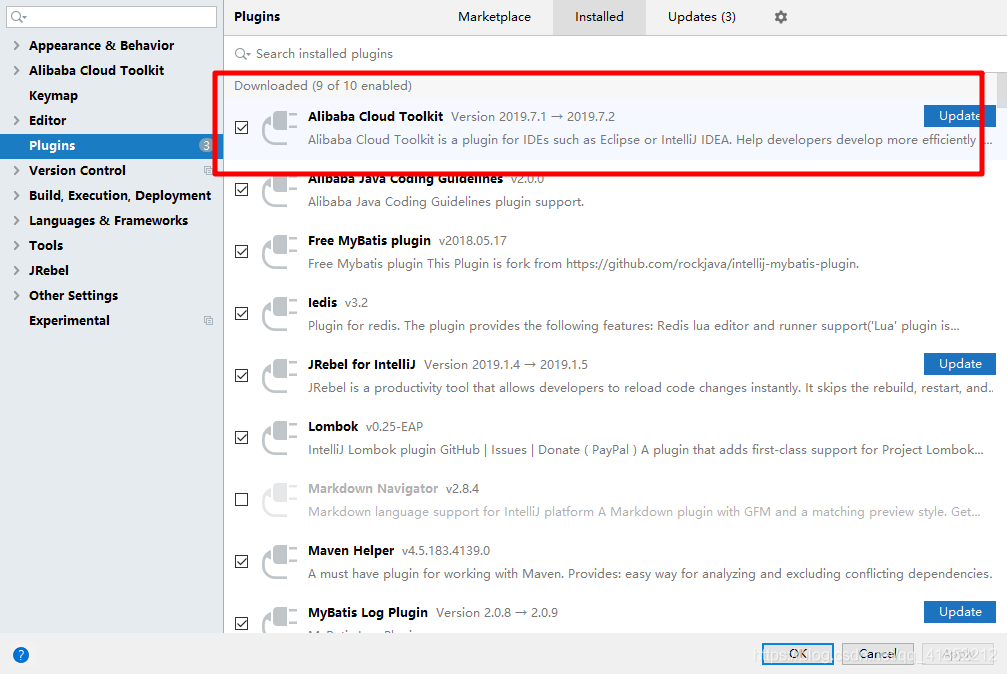1007x674 pixels.
Task: Expand Appearance & Behavior settings
Action: 17,46
